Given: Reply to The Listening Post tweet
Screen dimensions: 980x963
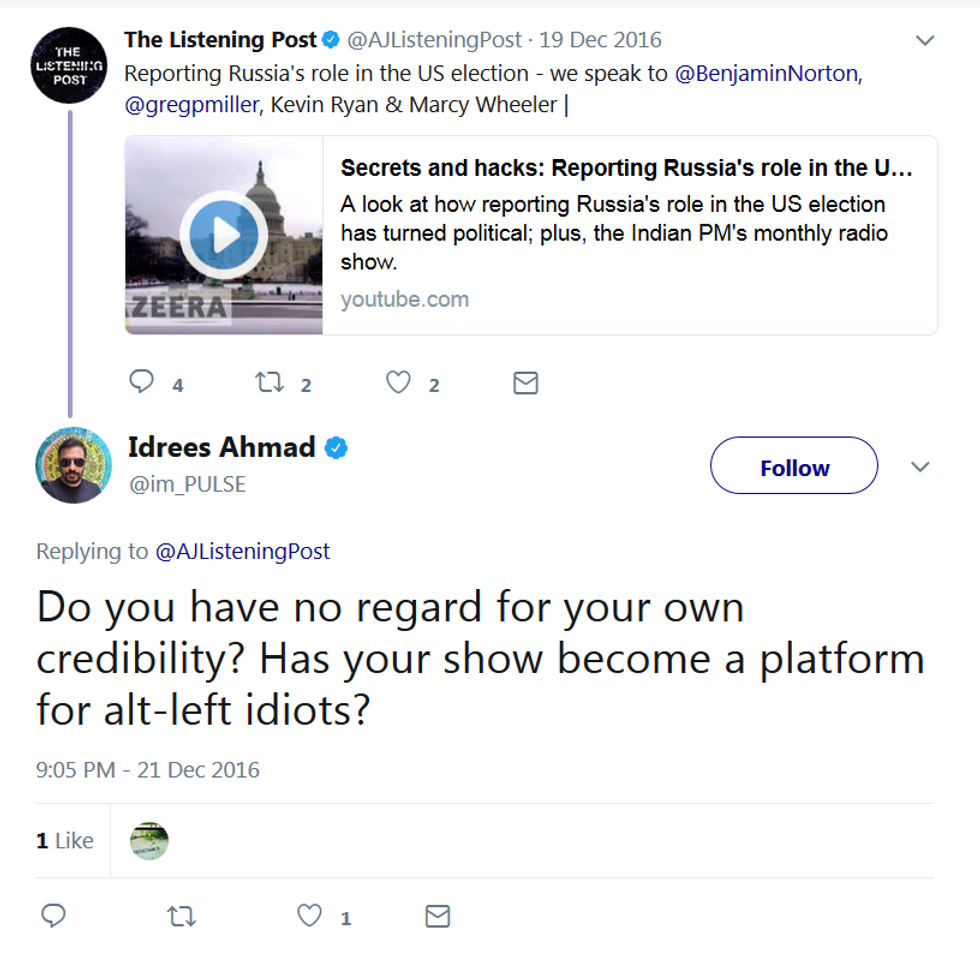Looking at the screenshot, I should pos(143,382).
